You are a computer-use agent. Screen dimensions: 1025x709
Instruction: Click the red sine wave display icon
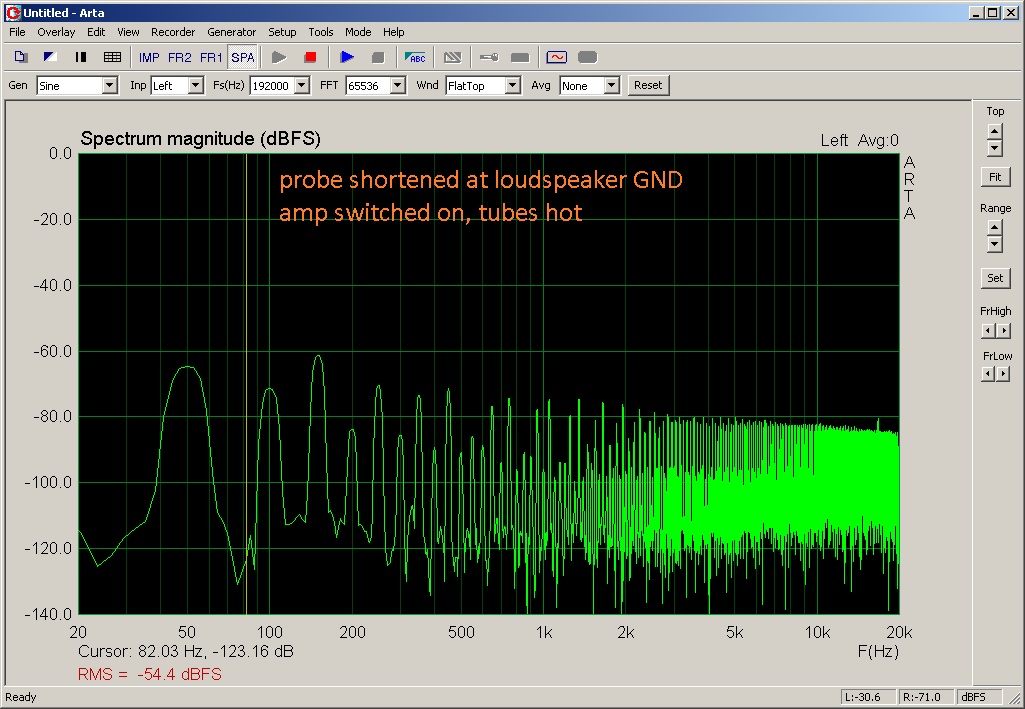click(557, 58)
